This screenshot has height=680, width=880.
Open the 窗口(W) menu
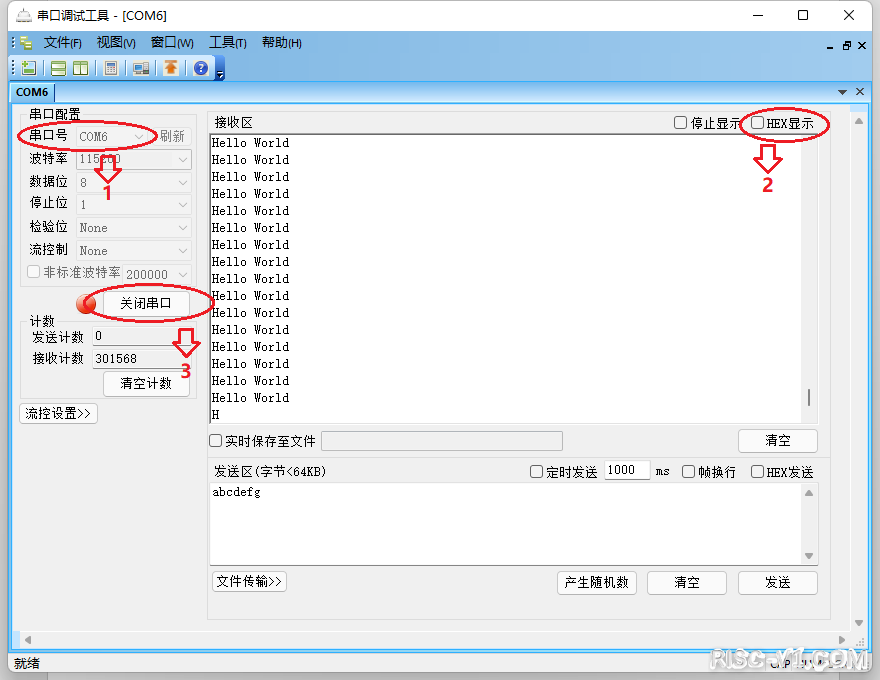[172, 43]
